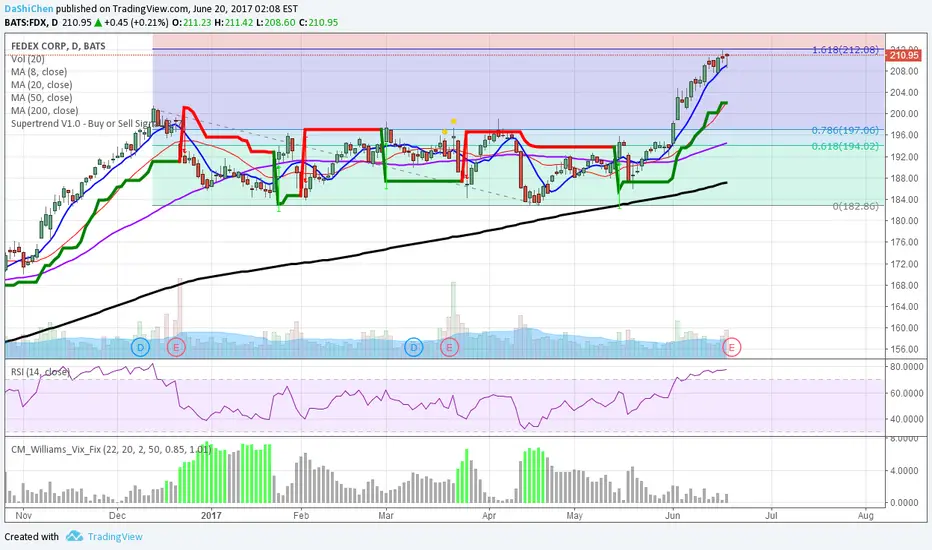This screenshot has height=550, width=932.
Task: Click the C:210.95 close value in header
Action: click(318, 23)
